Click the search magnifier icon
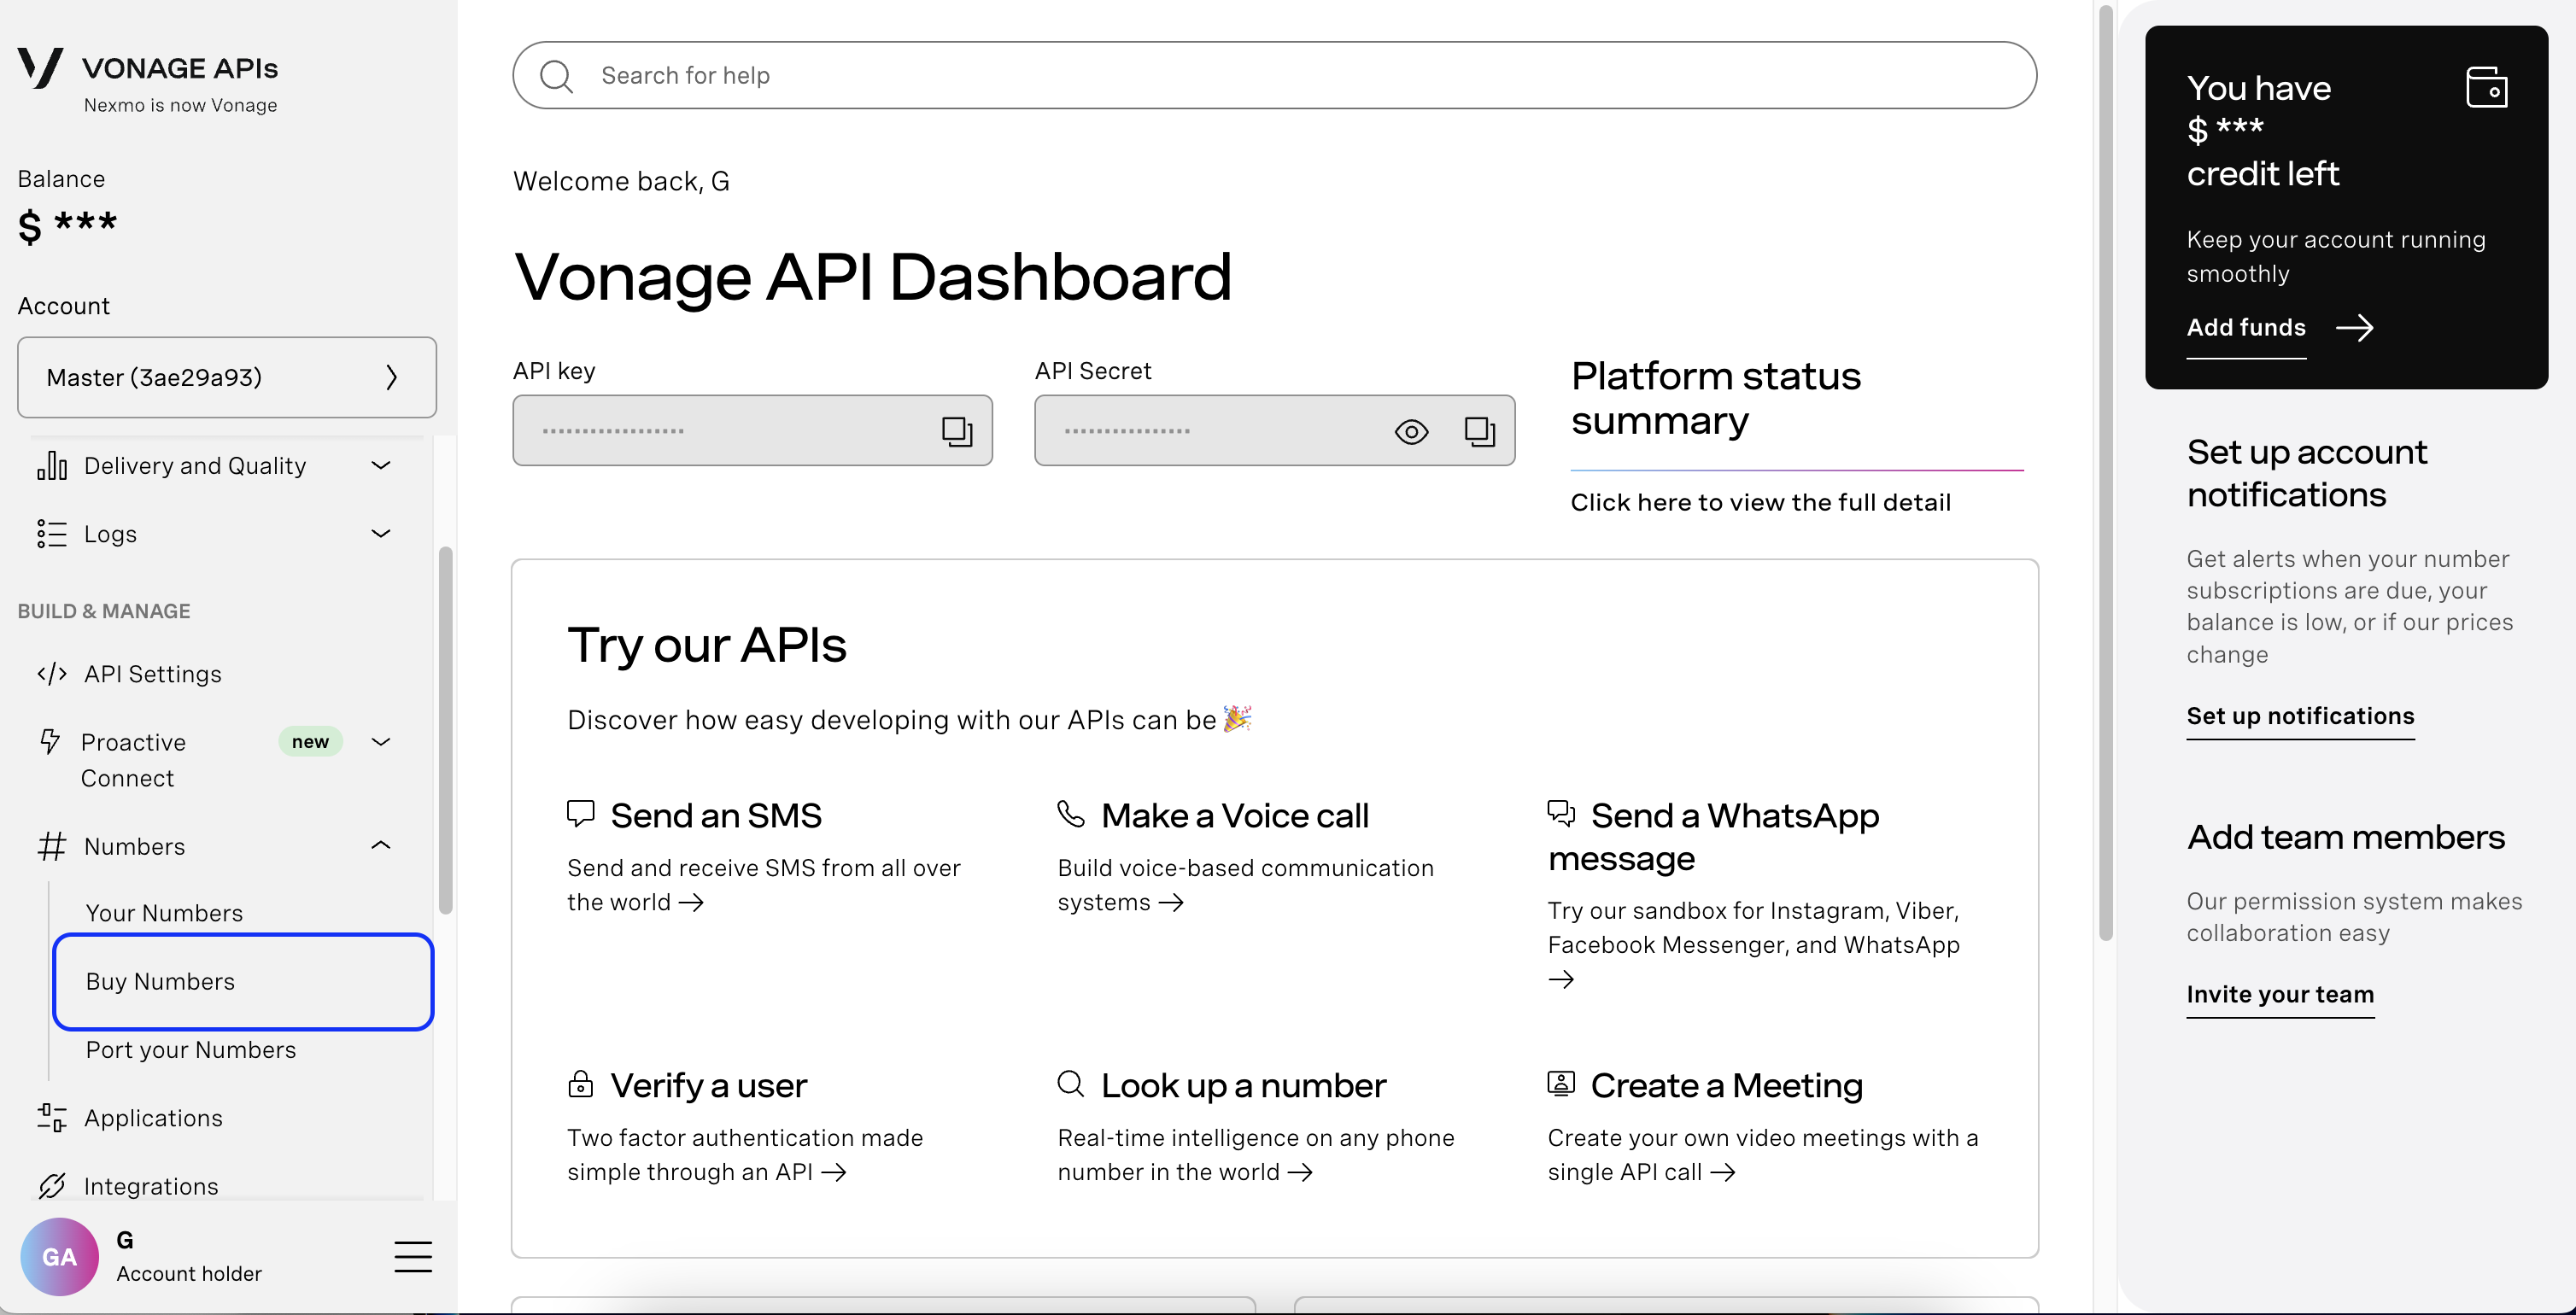 tap(556, 76)
